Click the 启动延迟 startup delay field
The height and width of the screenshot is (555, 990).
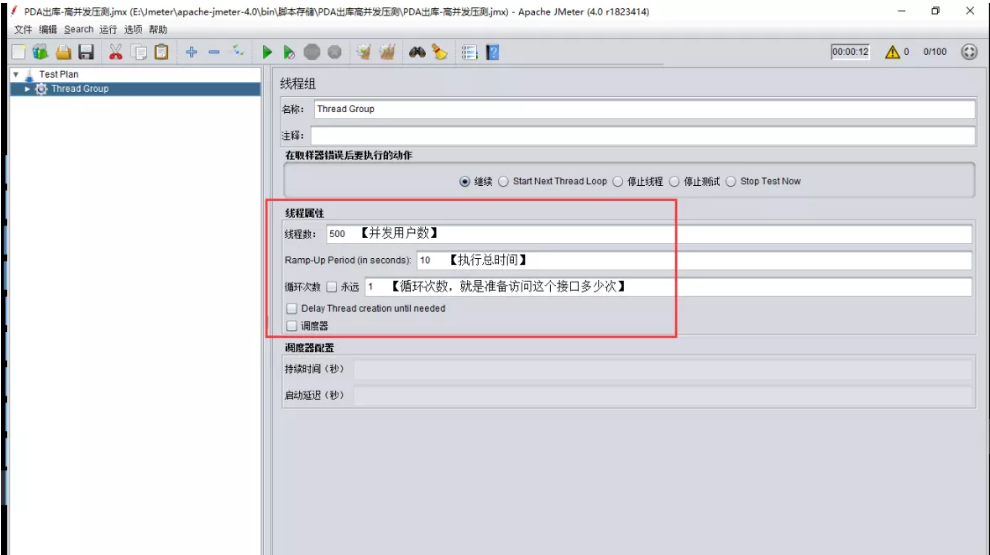[x=663, y=396]
